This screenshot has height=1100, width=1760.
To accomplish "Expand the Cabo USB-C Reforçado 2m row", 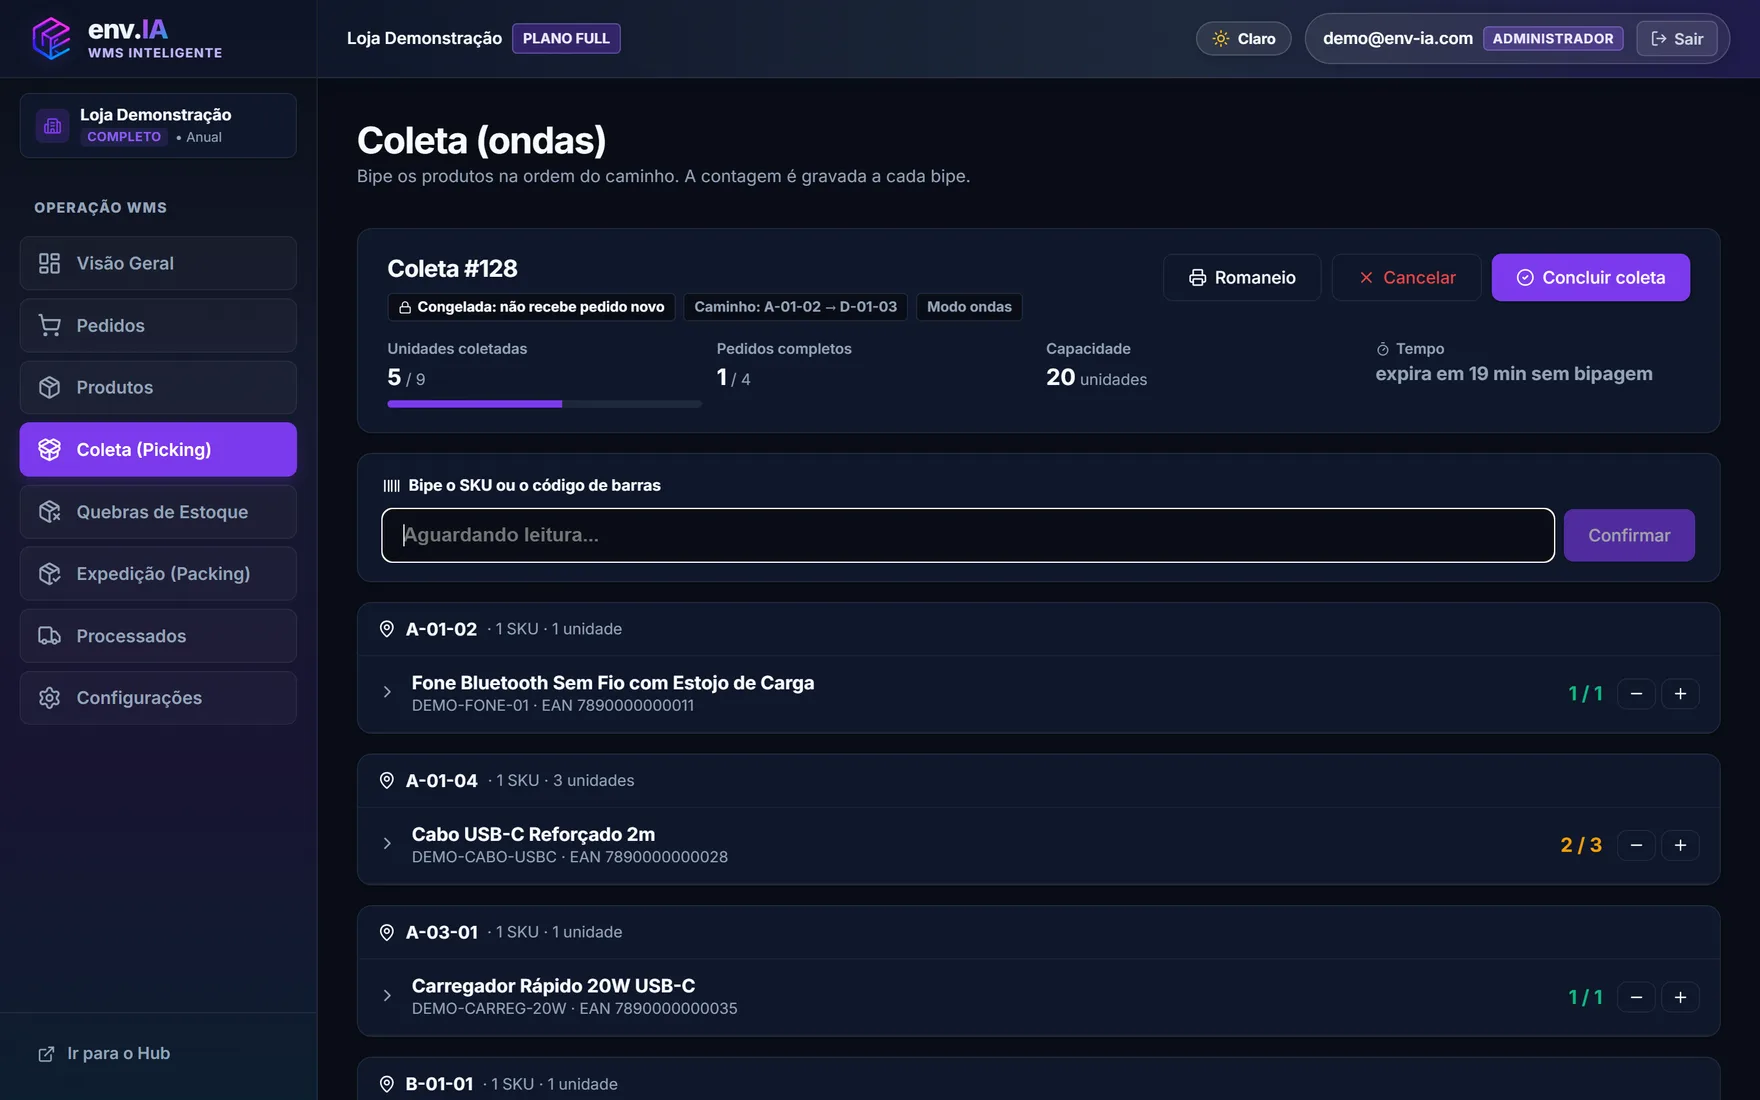I will (387, 844).
